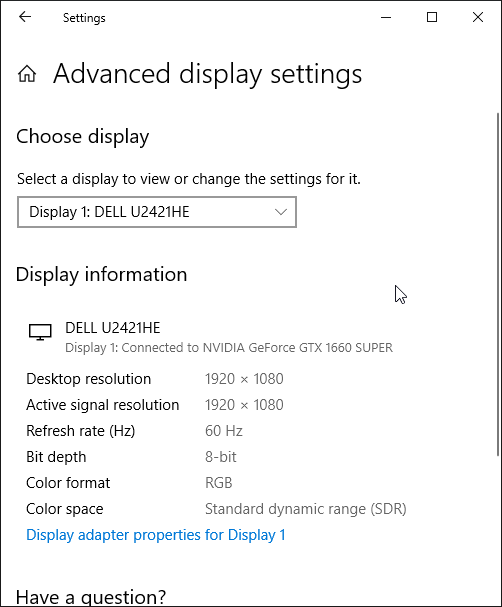This screenshot has width=502, height=607.
Task: Click the Color format RGB value
Action: coord(219,483)
